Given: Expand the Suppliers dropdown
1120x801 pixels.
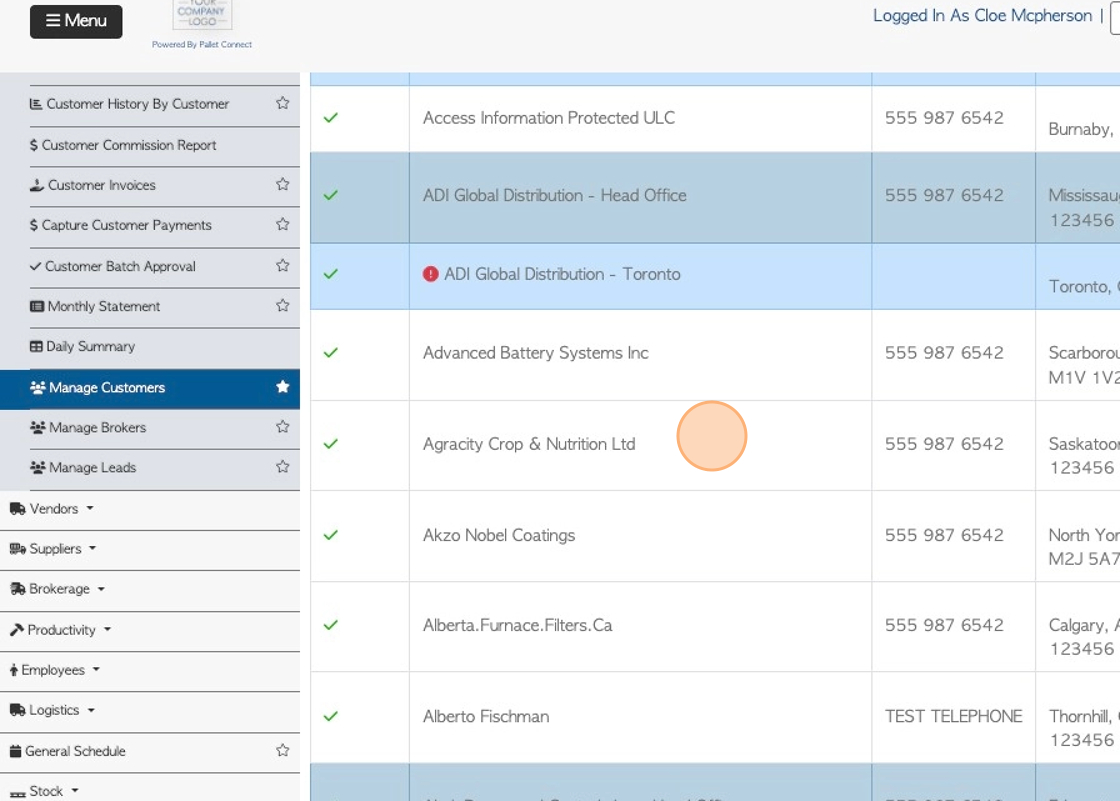Looking at the screenshot, I should pyautogui.click(x=54, y=549).
